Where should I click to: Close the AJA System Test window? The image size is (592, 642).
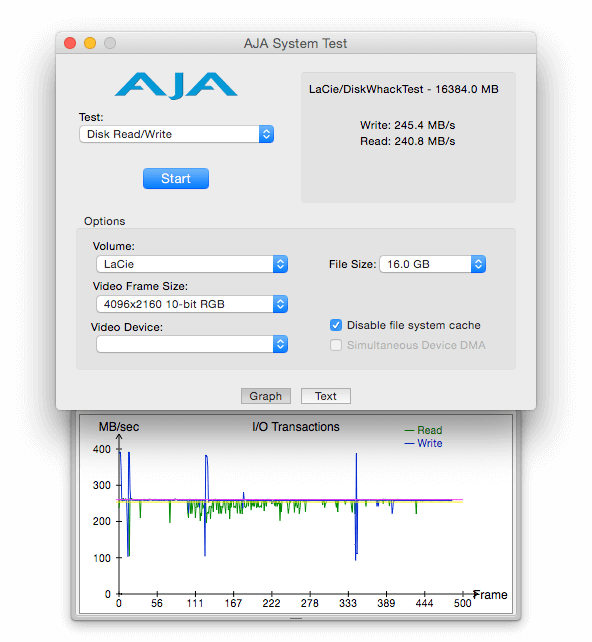[x=70, y=43]
